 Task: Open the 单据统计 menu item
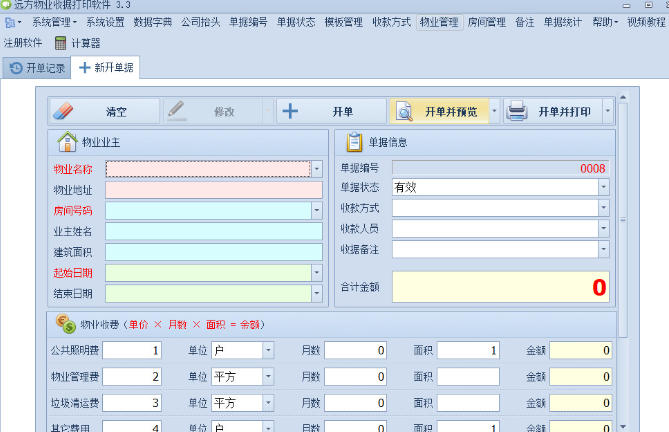(563, 22)
